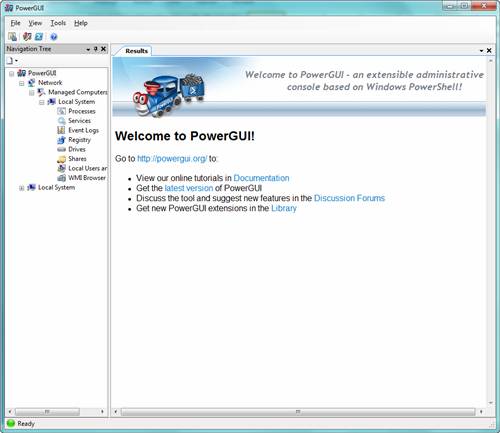Click the WMI Browser node icon
500x433 pixels.
click(61, 178)
